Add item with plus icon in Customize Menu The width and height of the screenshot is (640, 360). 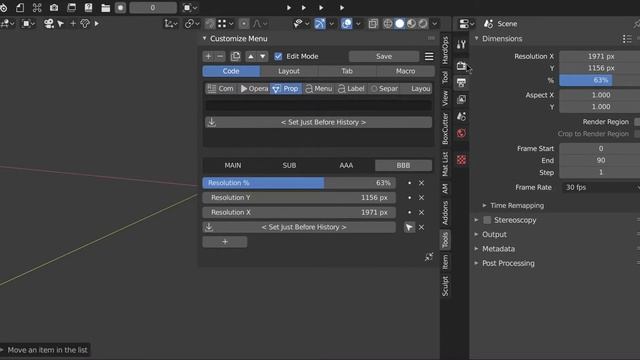pyautogui.click(x=208, y=56)
